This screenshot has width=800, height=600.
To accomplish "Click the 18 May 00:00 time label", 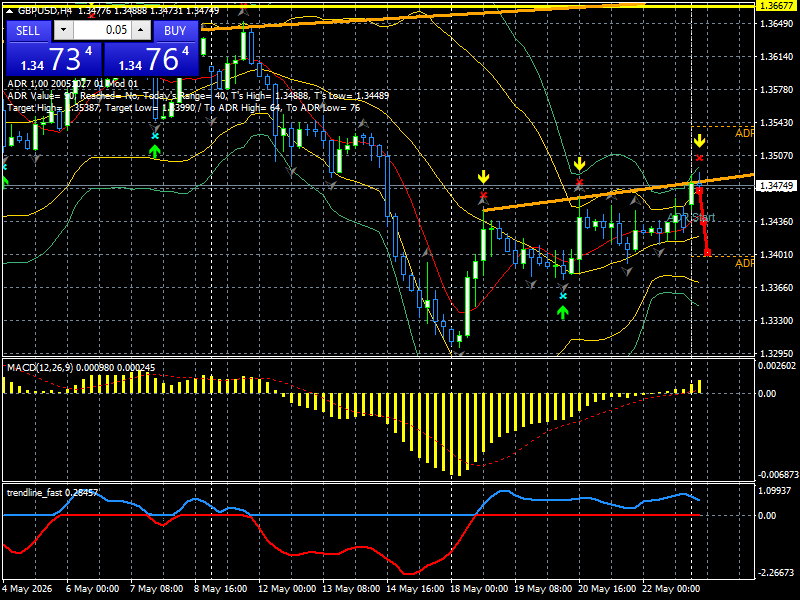I will (x=479, y=588).
